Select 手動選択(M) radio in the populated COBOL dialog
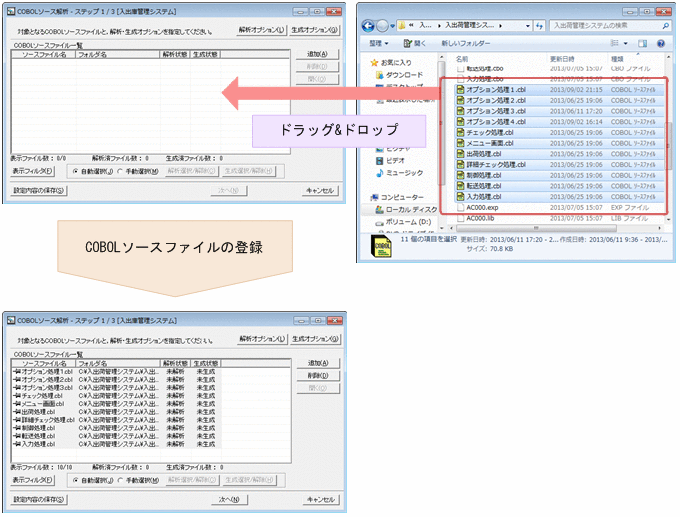Screen dimensions: 680x517 [120, 480]
